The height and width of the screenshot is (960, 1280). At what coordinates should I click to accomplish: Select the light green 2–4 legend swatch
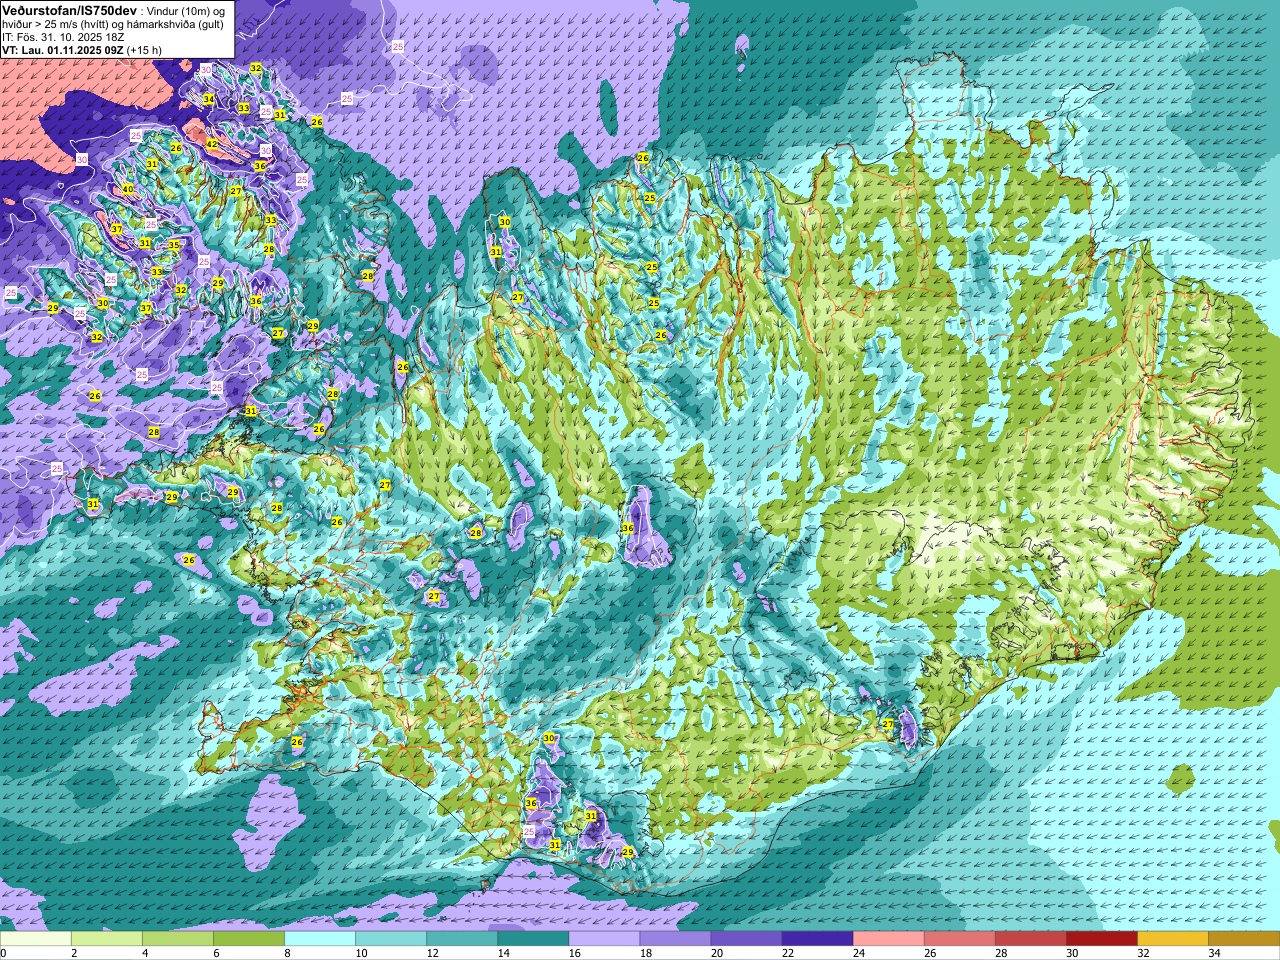click(x=107, y=939)
